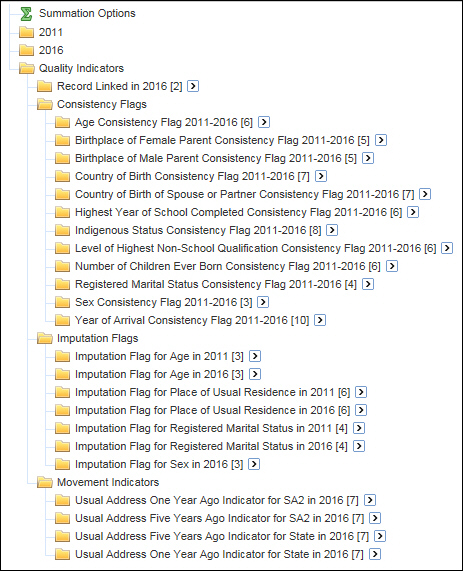
Task: Click the Registered Marital Status Consistency folder icon
Action: (x=62, y=284)
